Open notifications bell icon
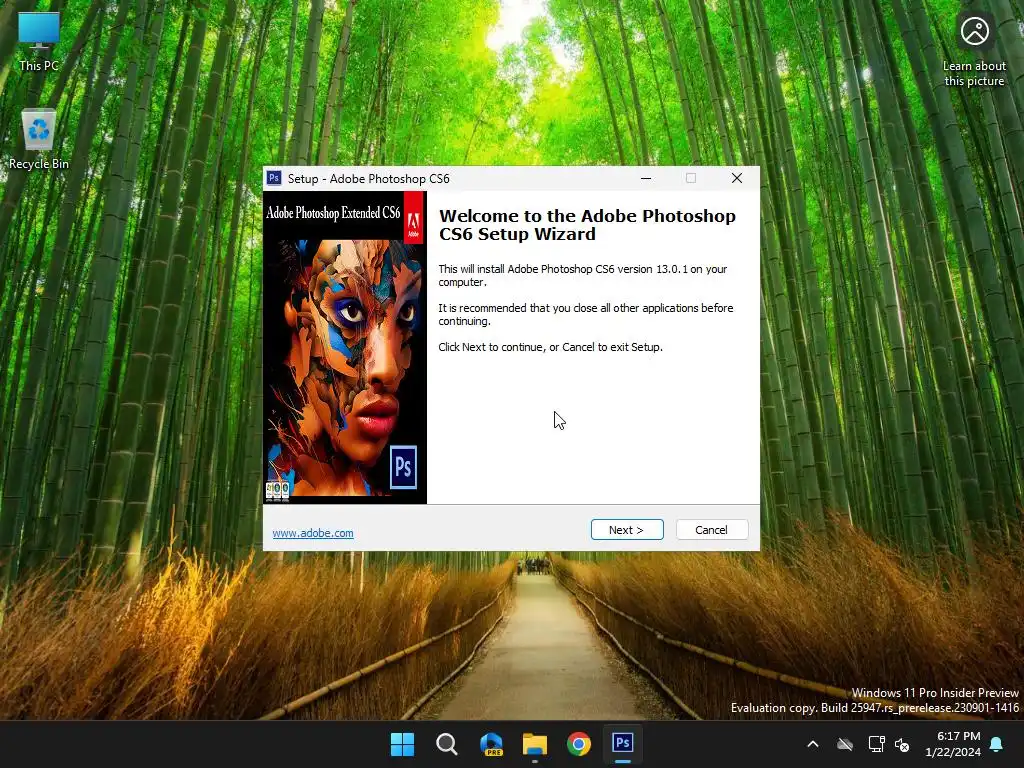Viewport: 1024px width, 768px height. [997, 744]
